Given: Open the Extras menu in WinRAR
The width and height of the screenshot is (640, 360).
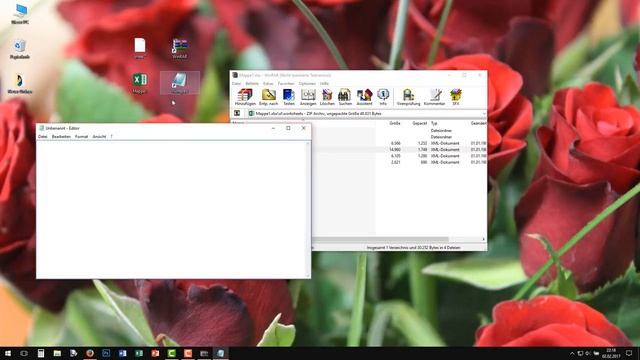Looking at the screenshot, I should 268,83.
